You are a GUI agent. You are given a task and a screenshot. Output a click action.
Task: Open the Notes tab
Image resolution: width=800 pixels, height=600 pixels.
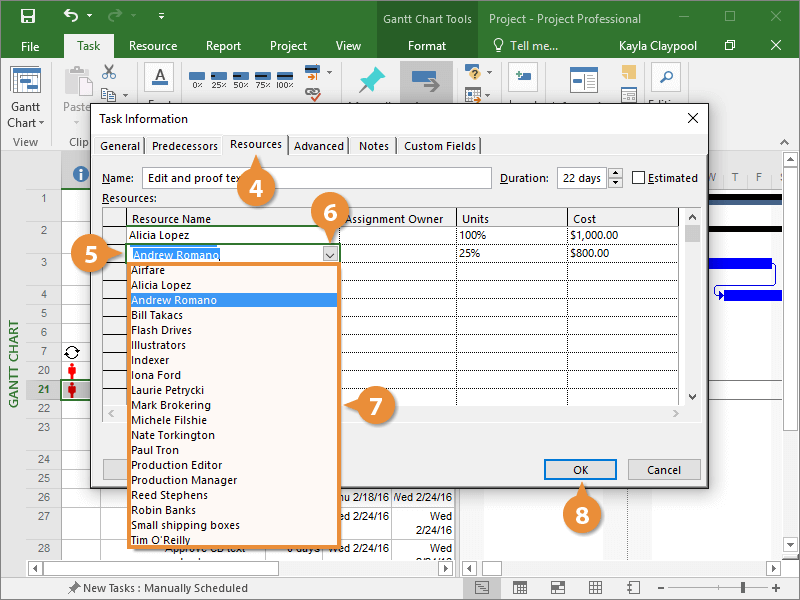[373, 146]
